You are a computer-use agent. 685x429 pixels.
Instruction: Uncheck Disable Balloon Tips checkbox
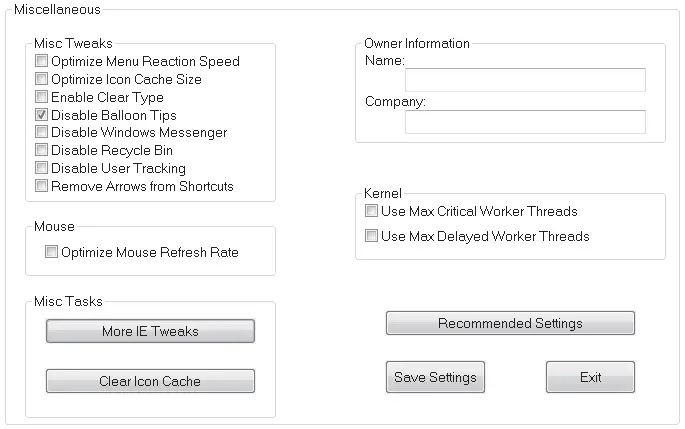coord(42,116)
